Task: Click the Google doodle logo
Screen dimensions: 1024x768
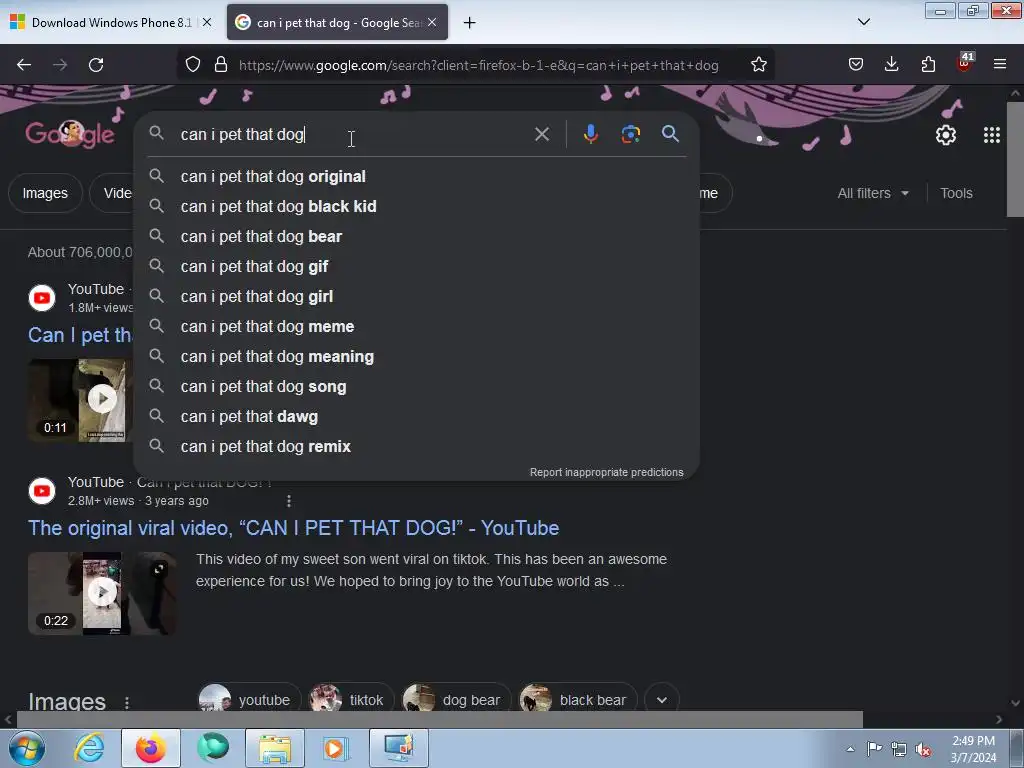Action: point(70,135)
